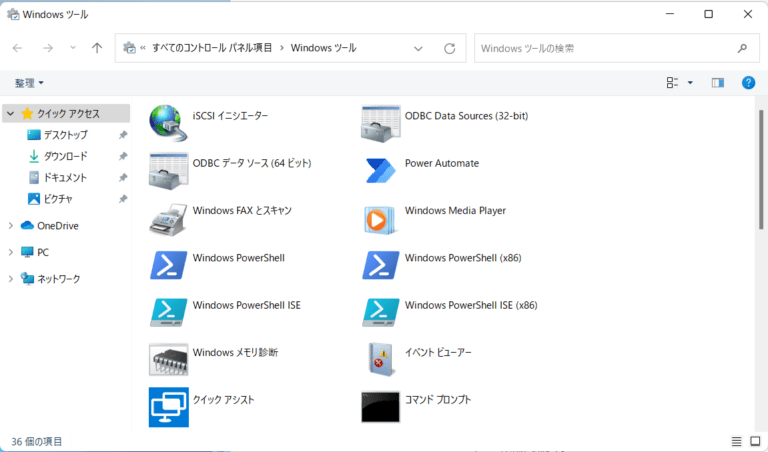Click the change view layout icon
This screenshot has width=768, height=452.
point(672,83)
